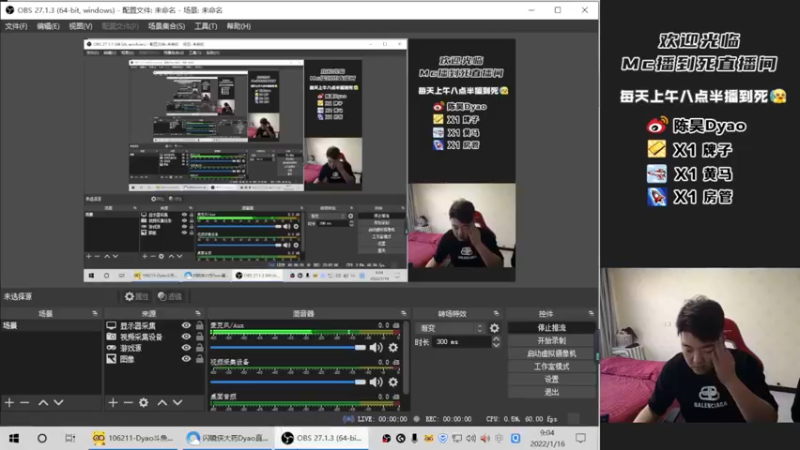Open the 视图(V) menu
This screenshot has height=450, width=800.
[x=81, y=26]
